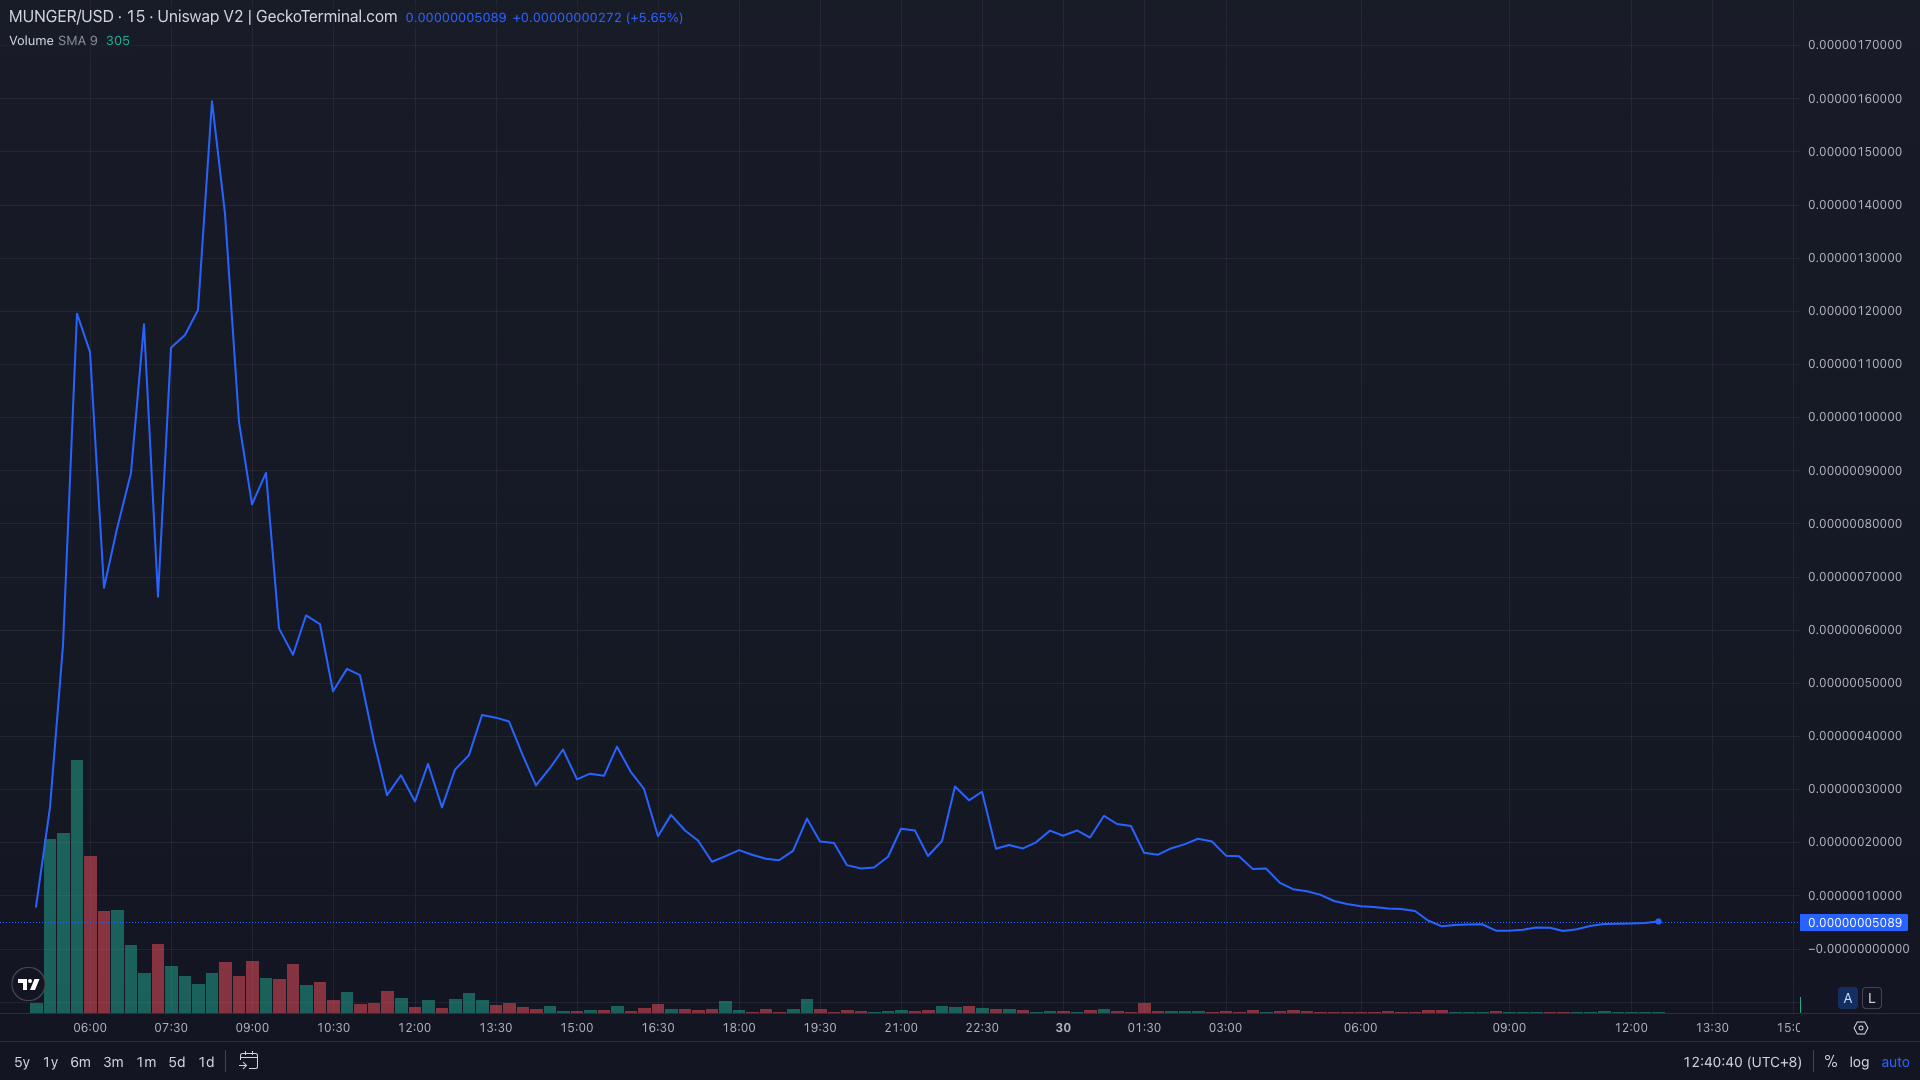Screen dimensions: 1920x1080
Task: Choose the 5d time range
Action: point(177,1062)
